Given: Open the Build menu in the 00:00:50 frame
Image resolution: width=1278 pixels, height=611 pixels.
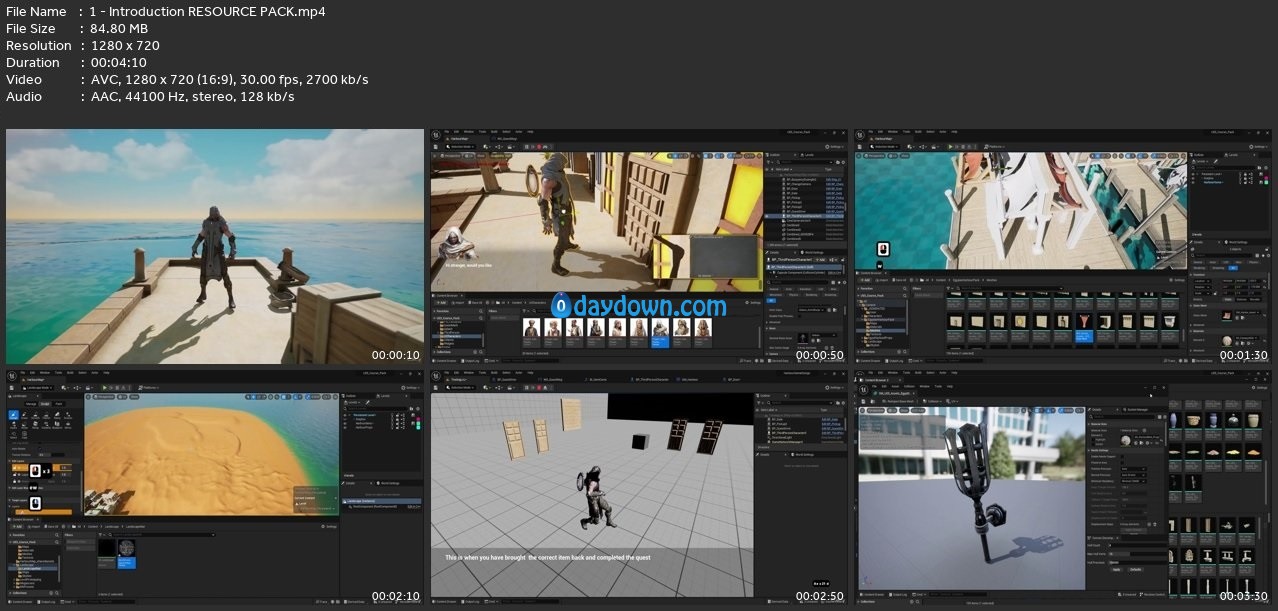Looking at the screenshot, I should click(495, 132).
